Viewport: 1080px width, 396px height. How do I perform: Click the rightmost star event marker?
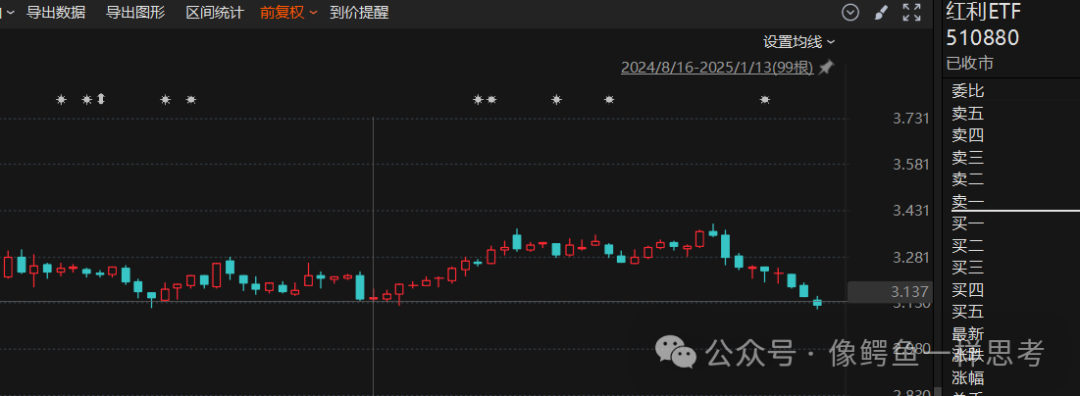(x=765, y=100)
